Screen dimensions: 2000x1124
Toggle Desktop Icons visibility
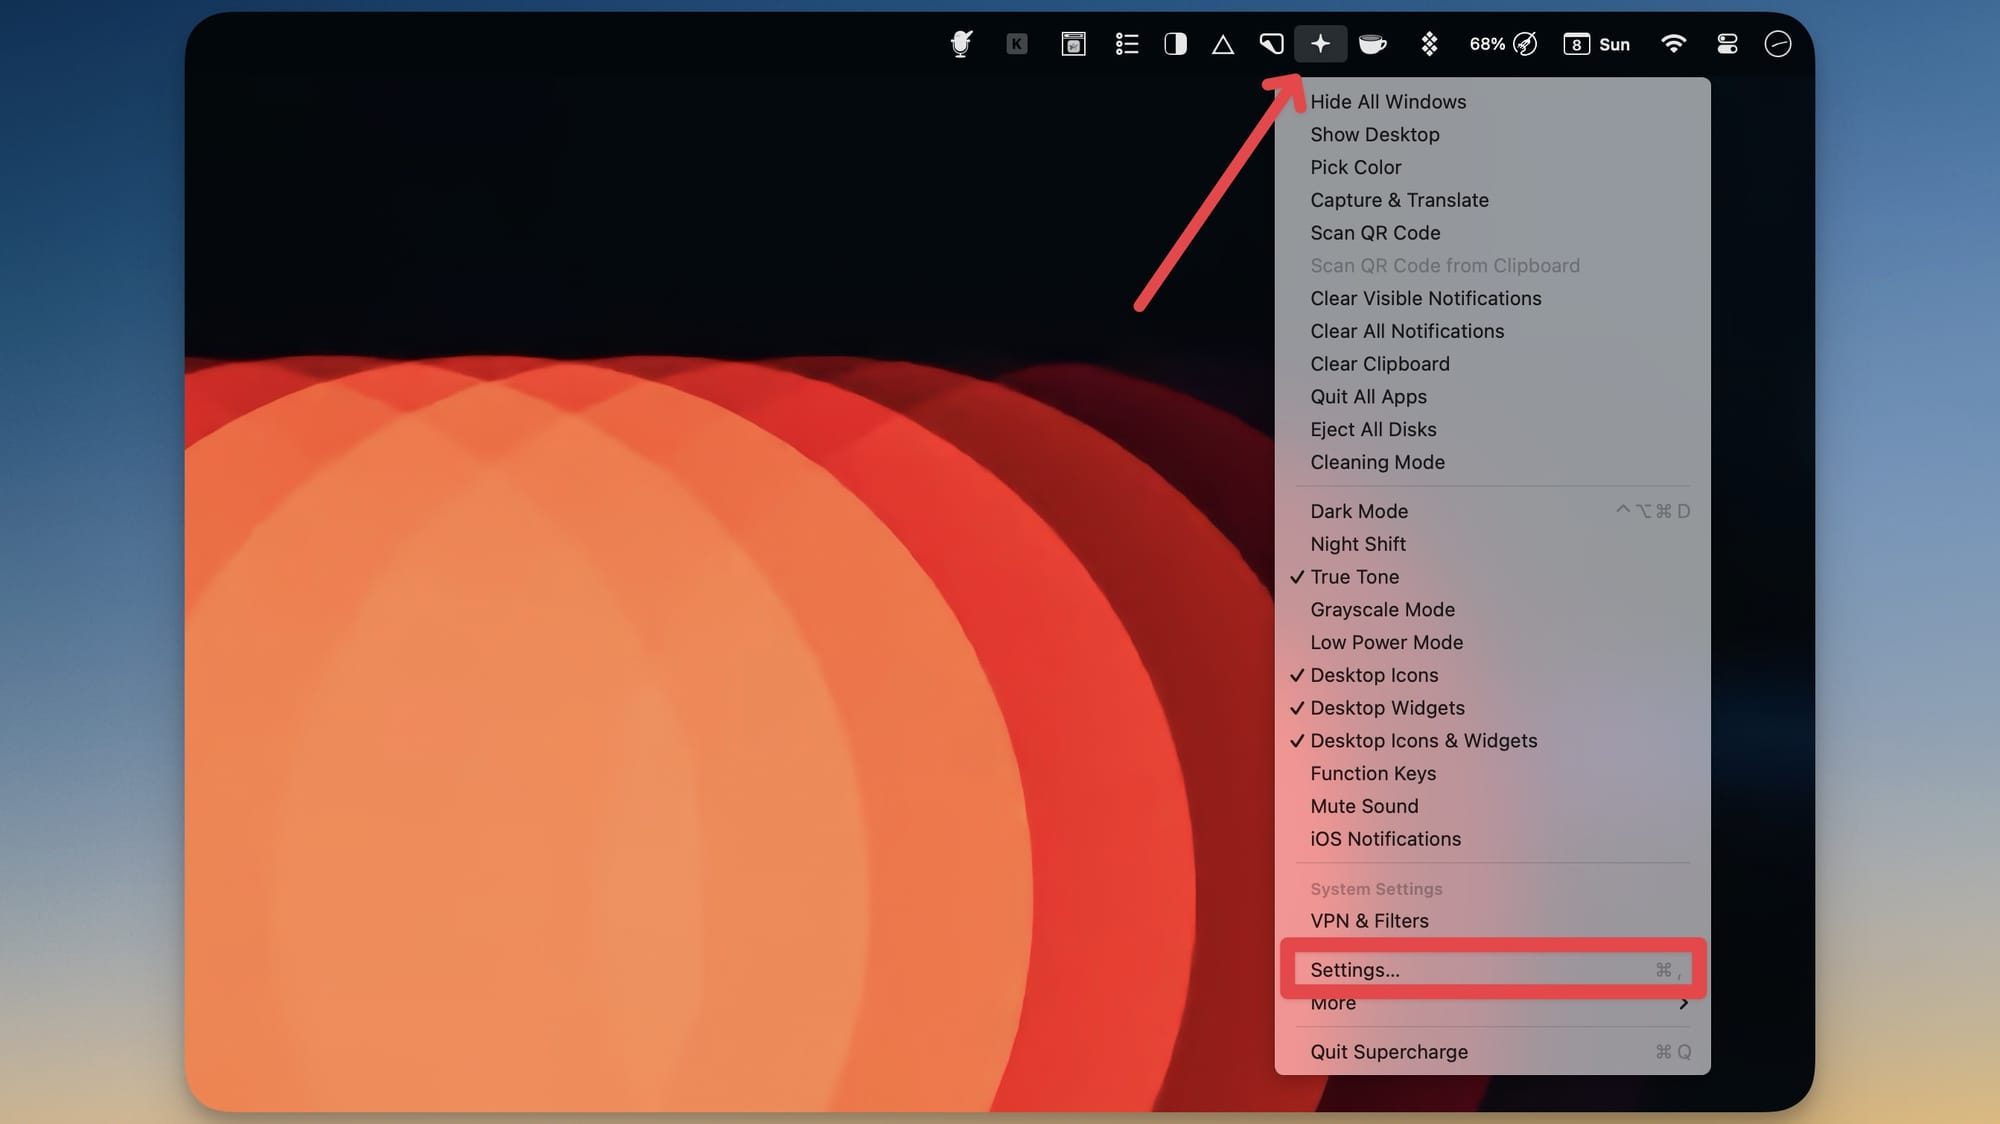click(1492, 675)
